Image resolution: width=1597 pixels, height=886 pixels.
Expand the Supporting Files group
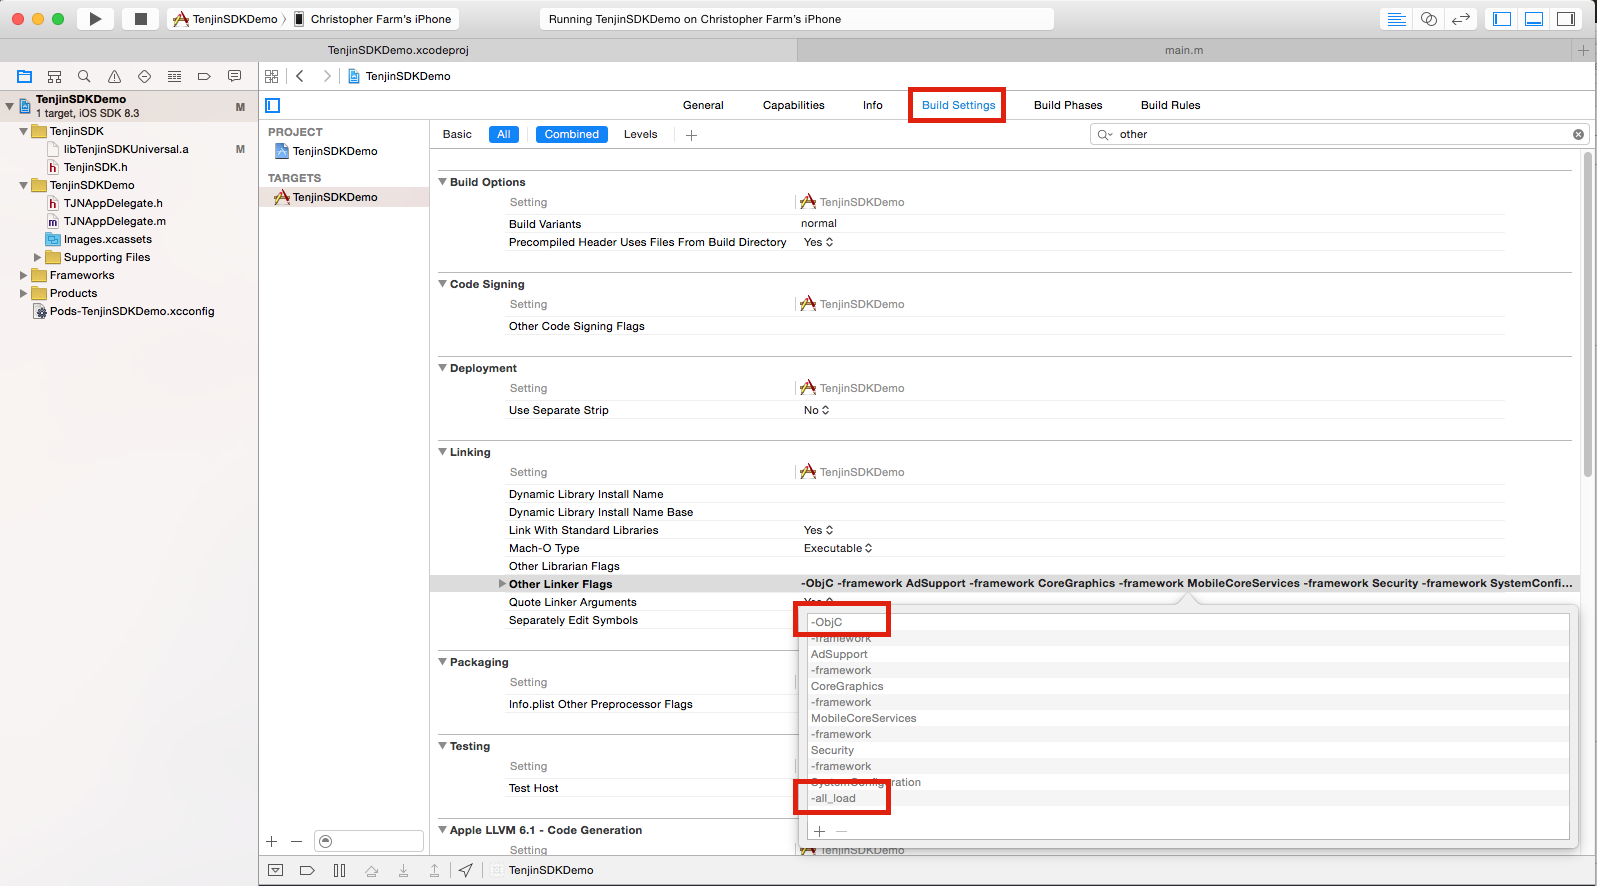(38, 257)
